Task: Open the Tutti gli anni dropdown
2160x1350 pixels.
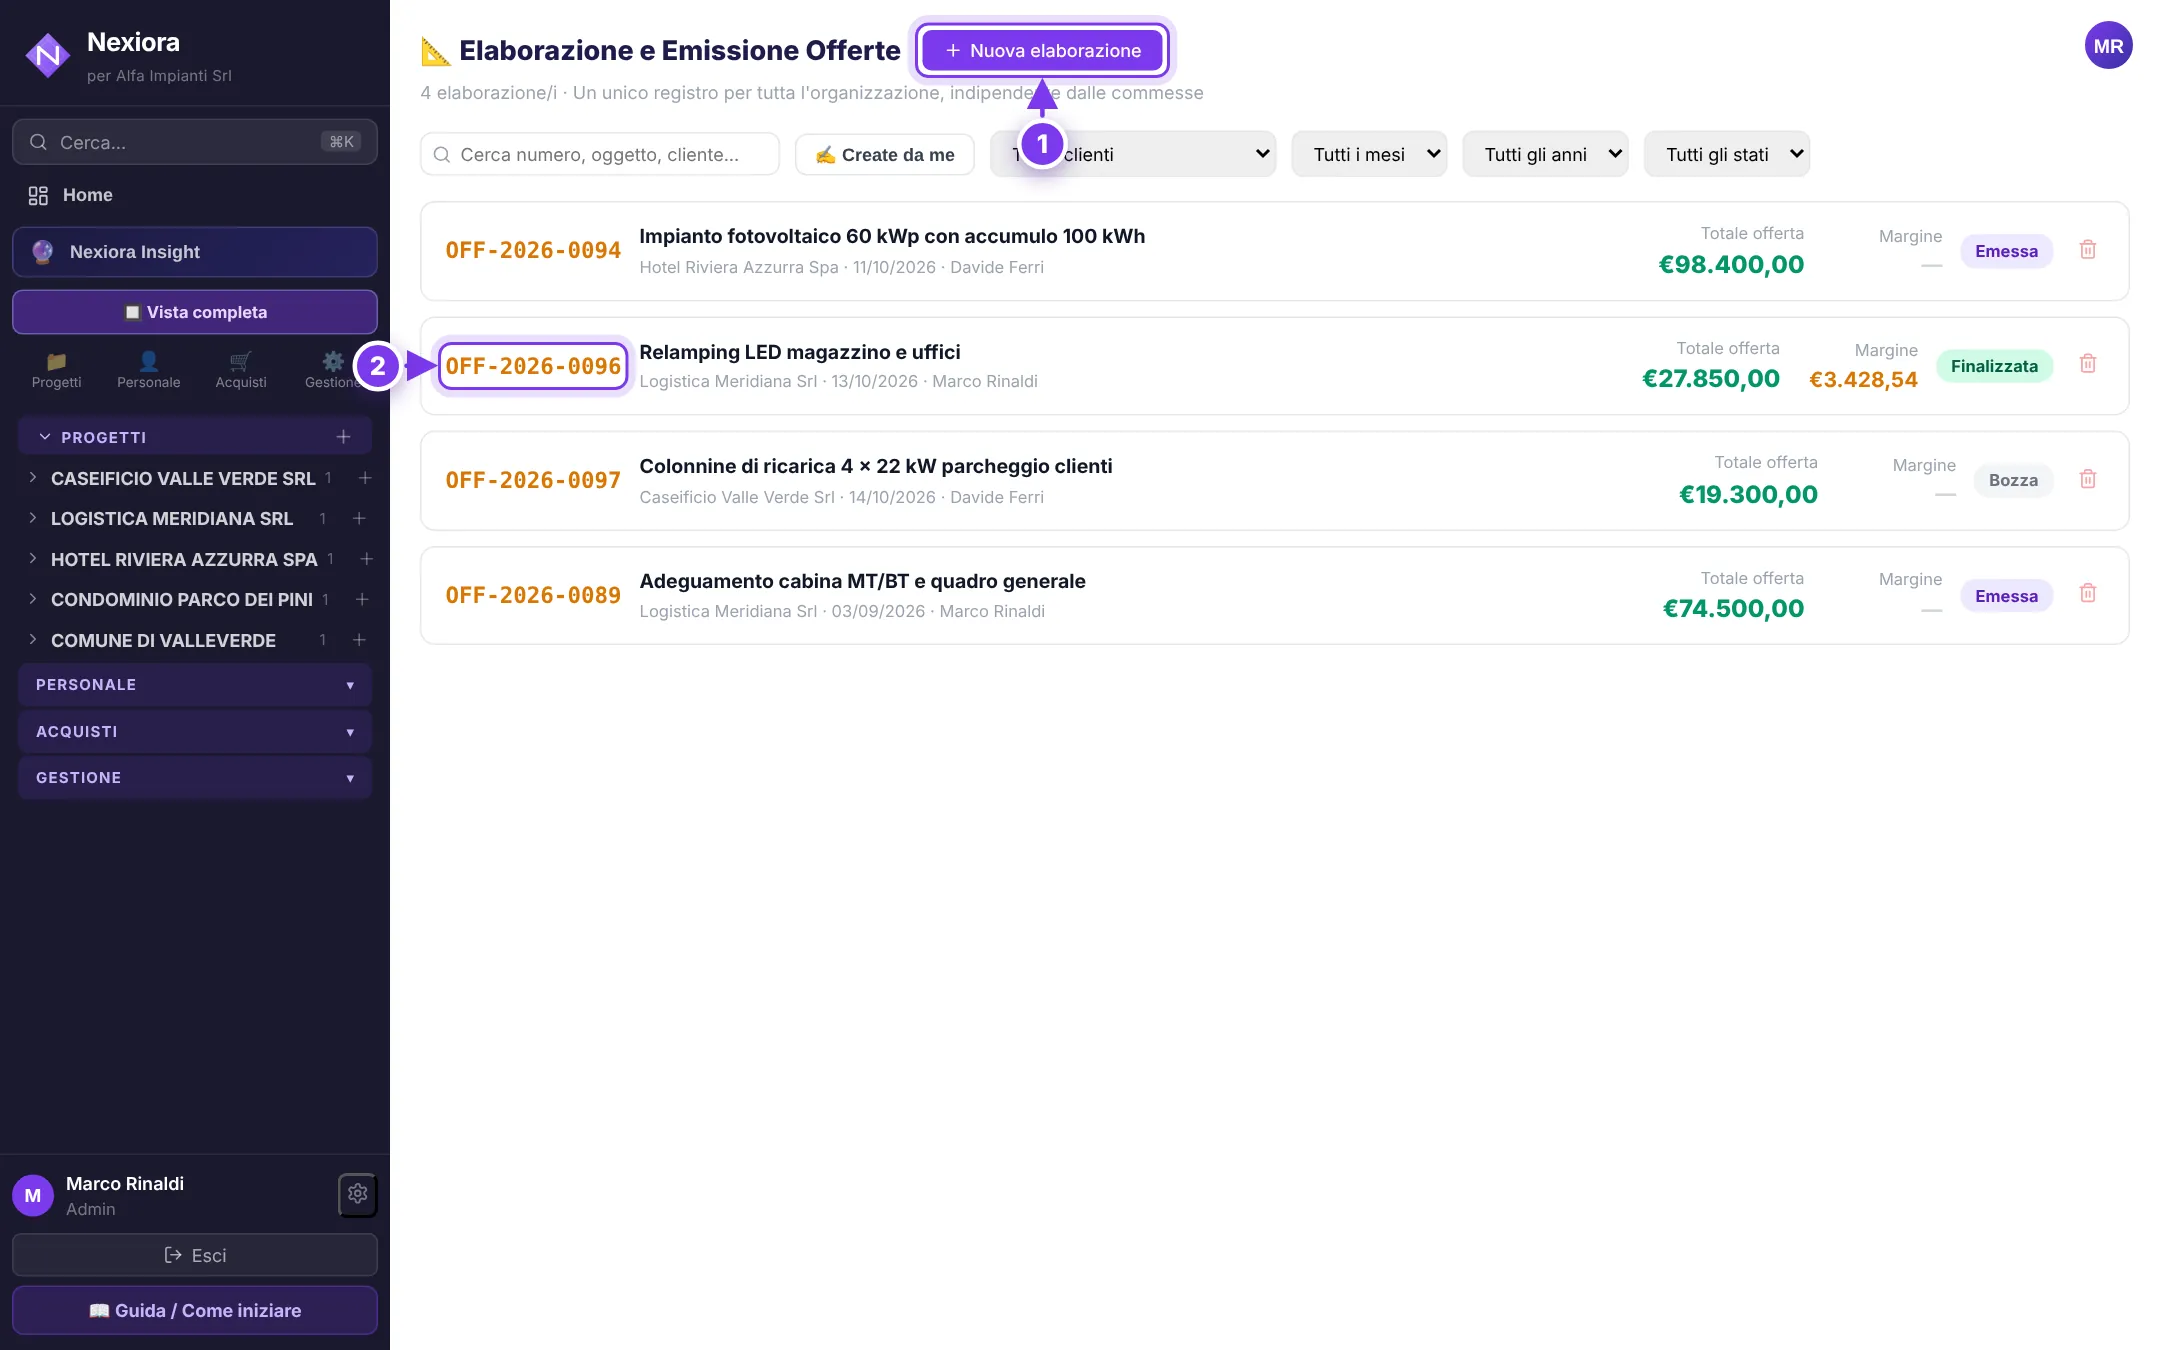Action: [x=1545, y=154]
